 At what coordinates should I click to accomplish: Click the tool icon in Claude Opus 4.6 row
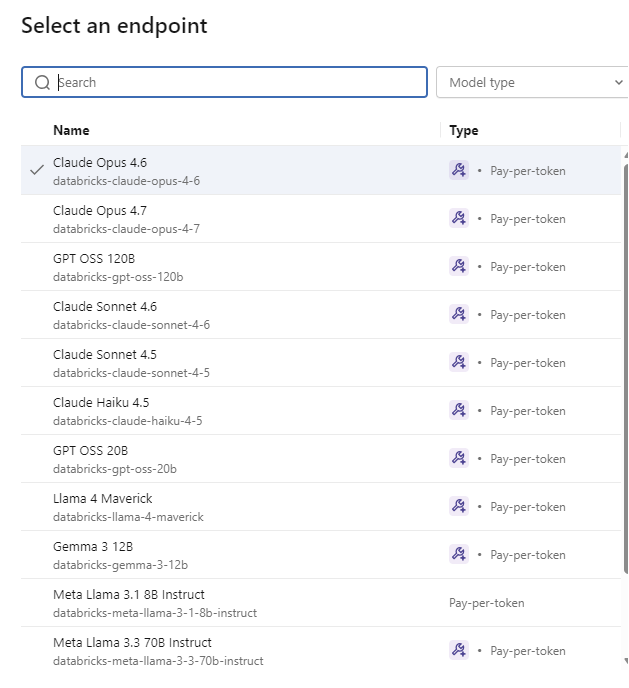point(459,170)
